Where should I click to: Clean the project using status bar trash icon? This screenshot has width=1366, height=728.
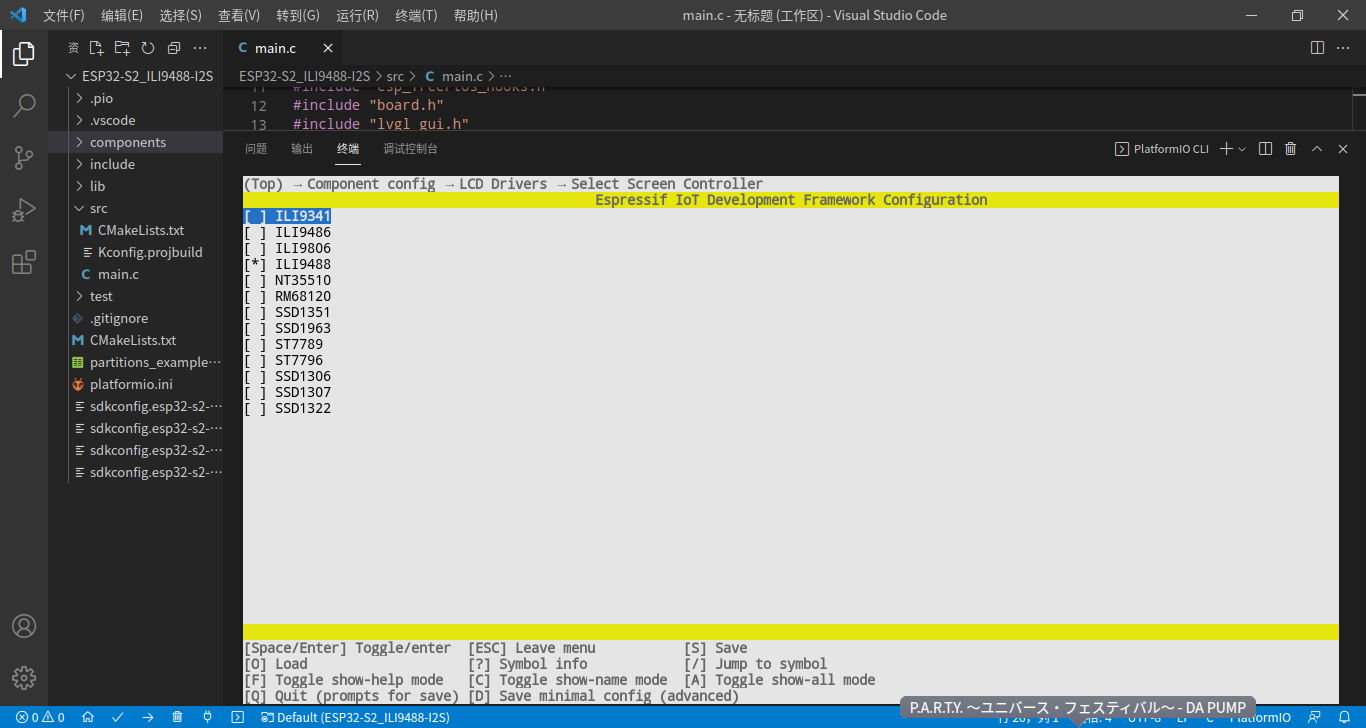tap(176, 717)
